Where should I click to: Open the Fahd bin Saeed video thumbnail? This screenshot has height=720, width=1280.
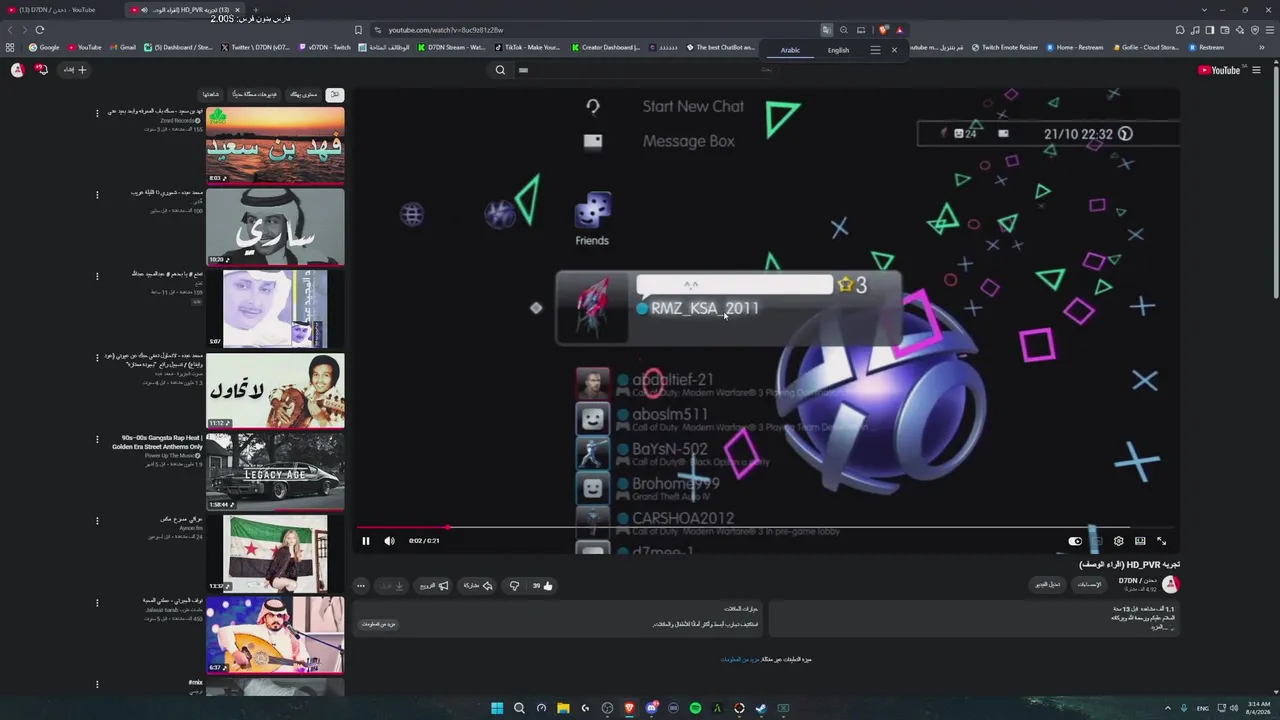tap(275, 145)
